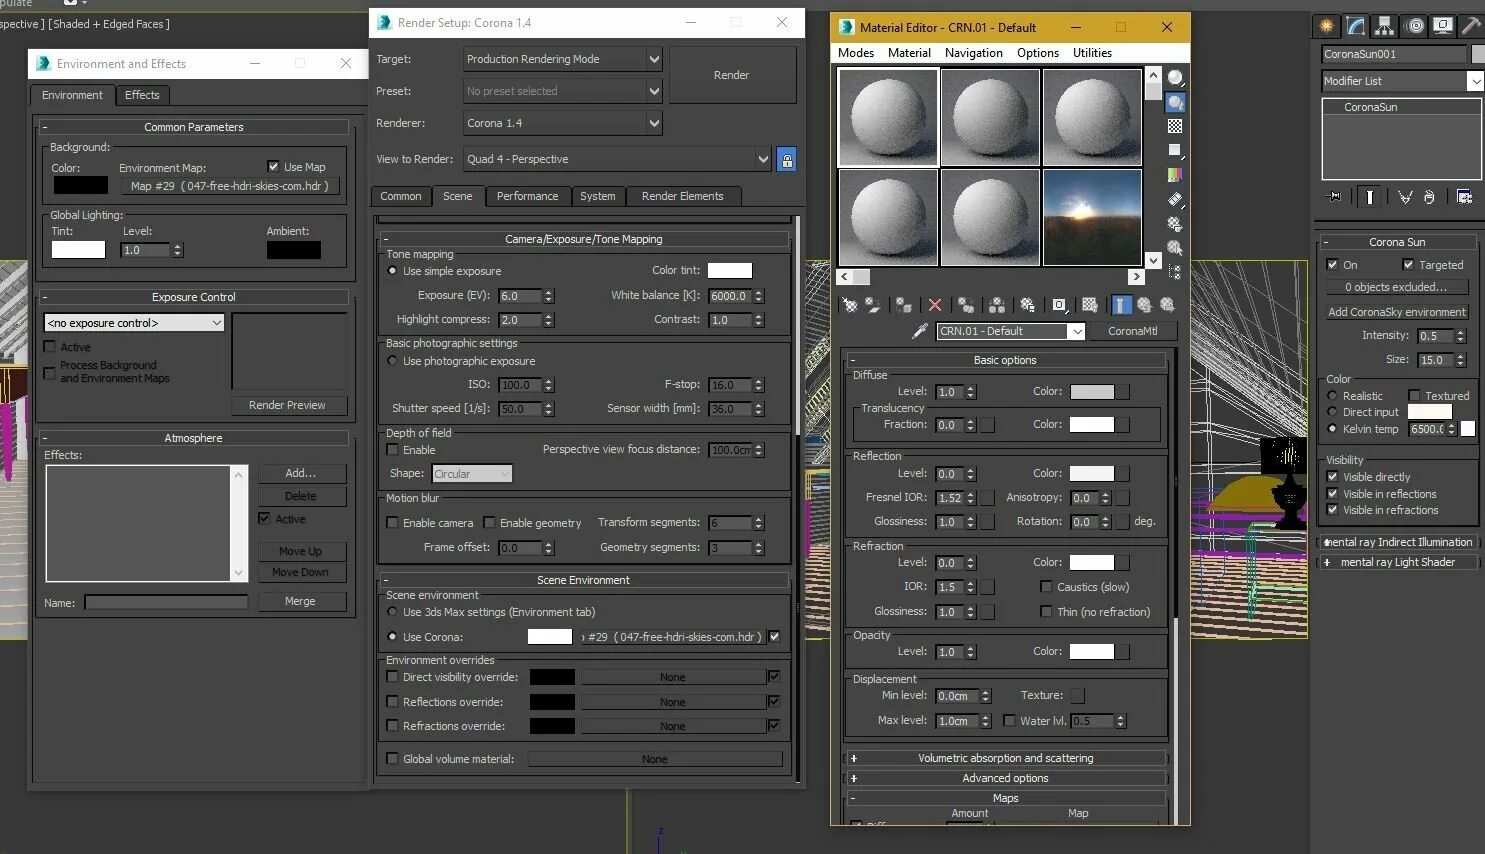The height and width of the screenshot is (854, 1485).
Task: Click the Put to Library icon
Action: click(x=1027, y=305)
